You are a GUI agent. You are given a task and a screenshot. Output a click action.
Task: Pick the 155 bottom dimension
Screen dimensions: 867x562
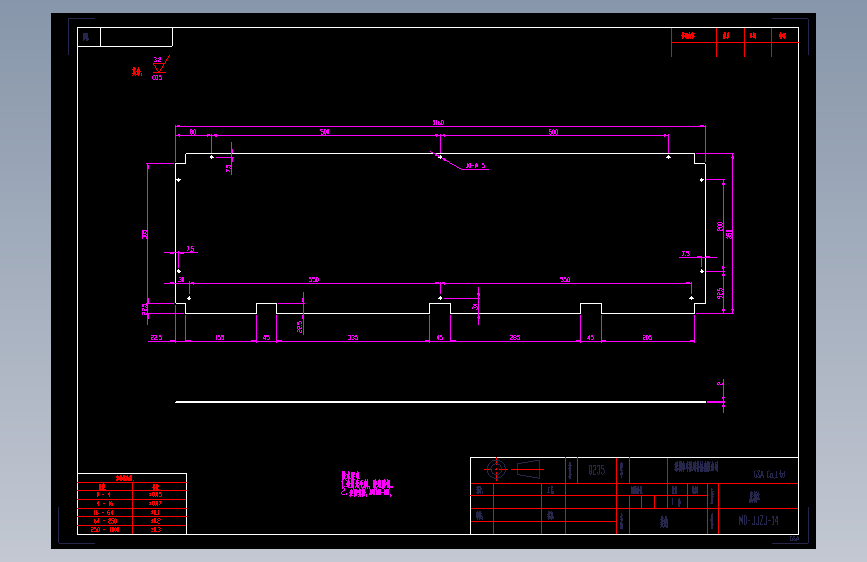coord(220,337)
